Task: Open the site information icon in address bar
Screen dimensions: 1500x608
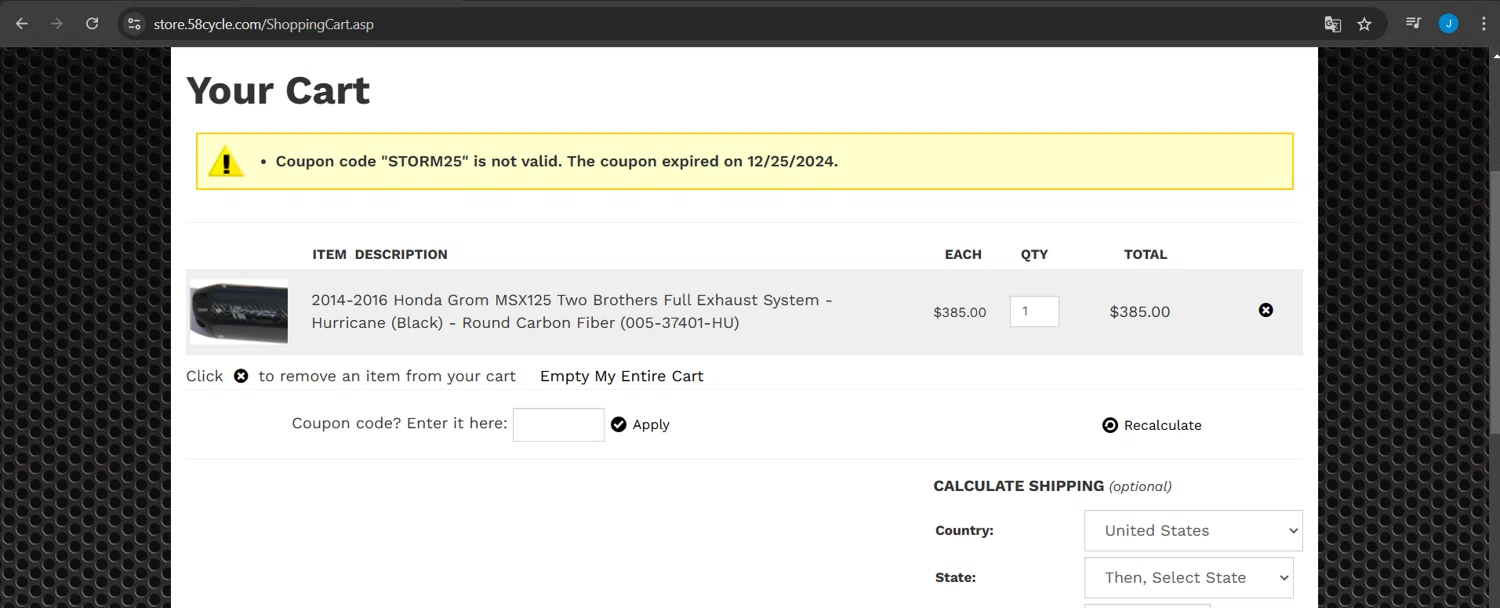Action: [x=134, y=24]
